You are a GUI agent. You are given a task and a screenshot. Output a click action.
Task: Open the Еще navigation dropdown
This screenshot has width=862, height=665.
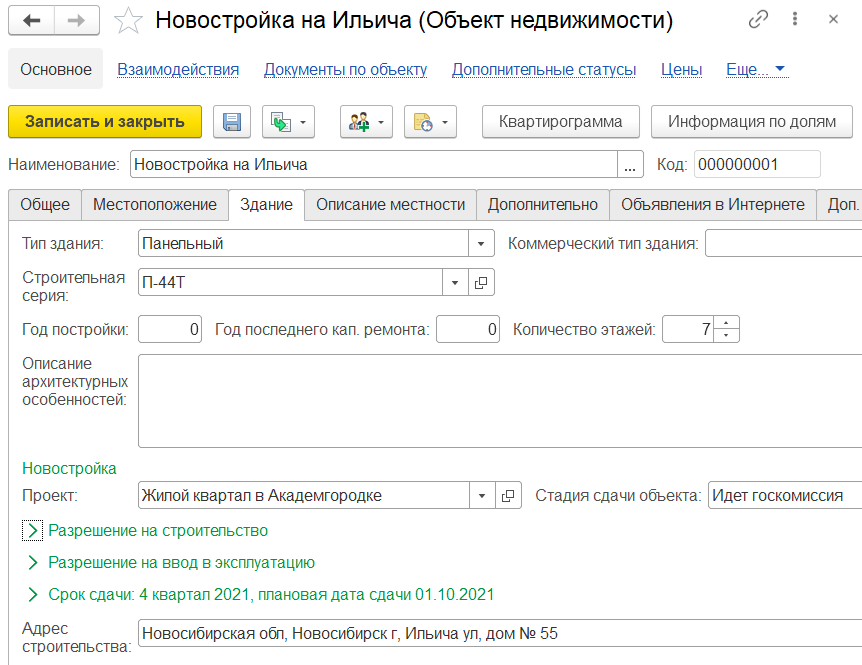tap(756, 69)
